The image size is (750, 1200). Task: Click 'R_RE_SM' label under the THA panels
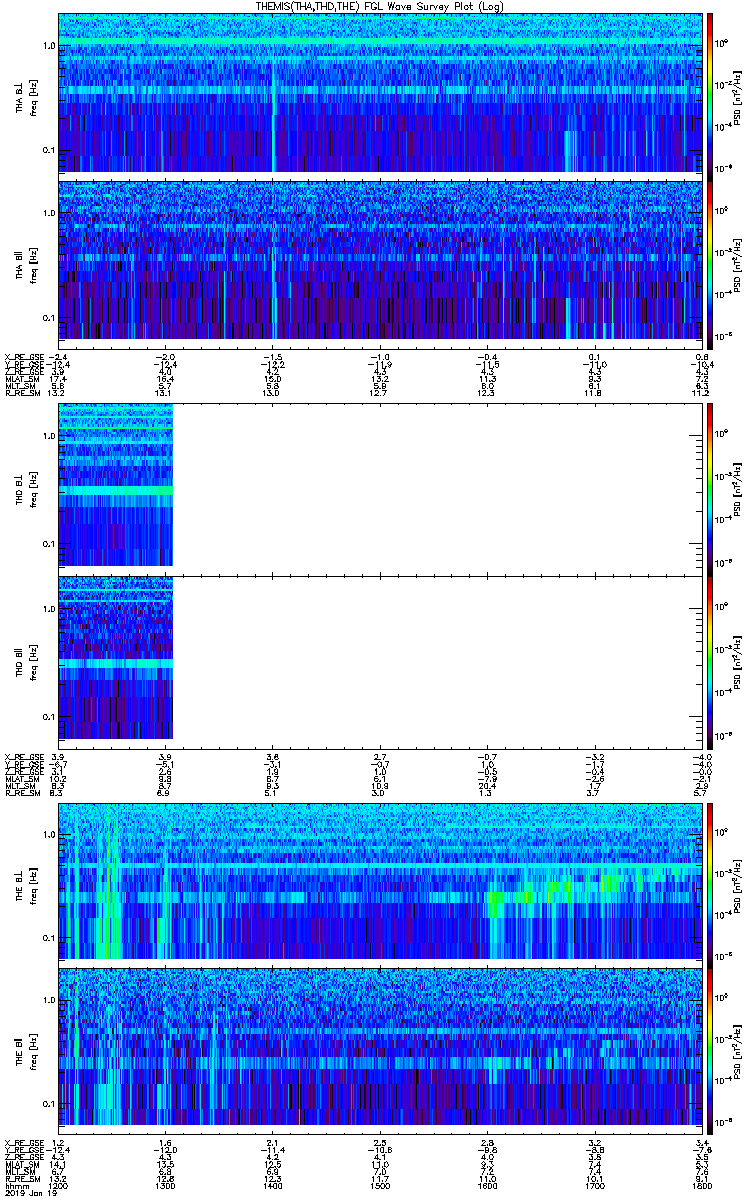tap(22, 392)
